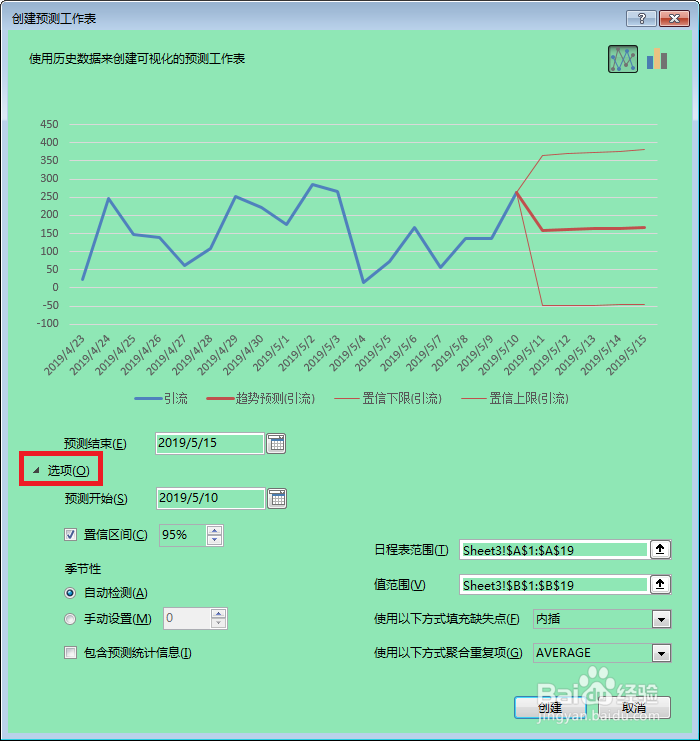Click range selector for 日程表范围

pyautogui.click(x=660, y=550)
